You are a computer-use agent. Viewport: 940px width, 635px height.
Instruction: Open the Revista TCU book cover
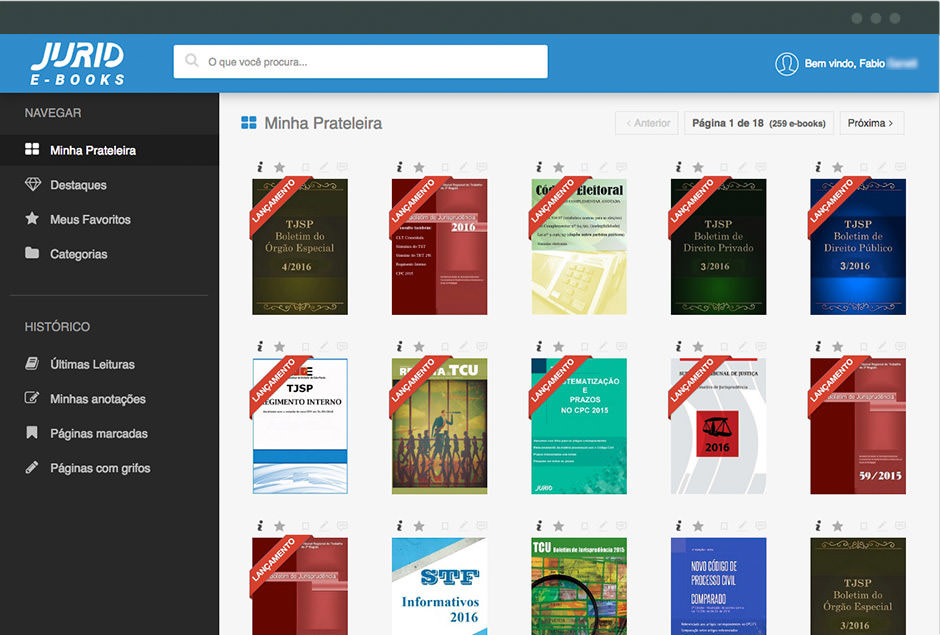point(439,426)
